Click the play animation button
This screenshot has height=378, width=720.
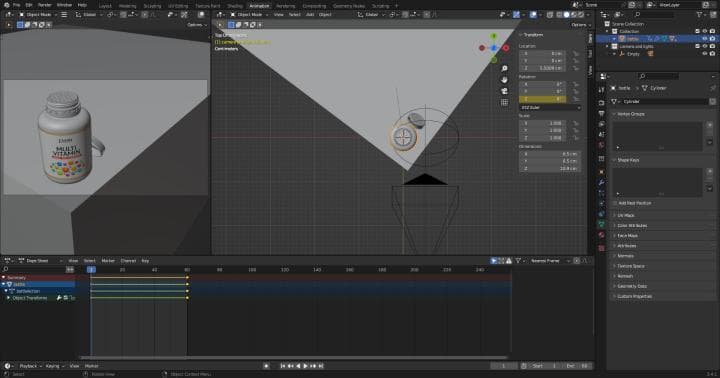click(x=305, y=366)
